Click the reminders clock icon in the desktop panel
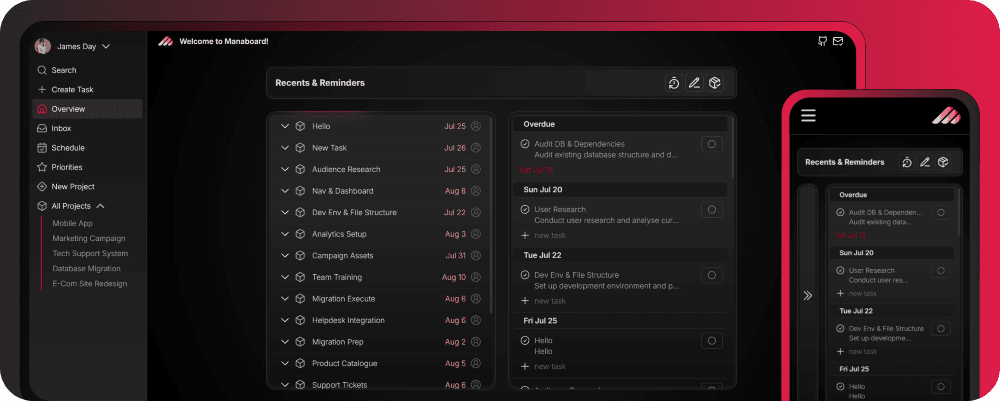This screenshot has width=1000, height=401. 673,83
